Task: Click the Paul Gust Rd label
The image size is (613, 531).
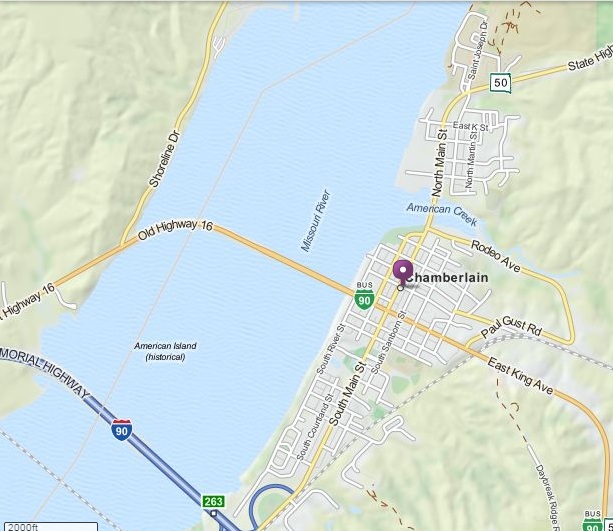Action: click(511, 326)
